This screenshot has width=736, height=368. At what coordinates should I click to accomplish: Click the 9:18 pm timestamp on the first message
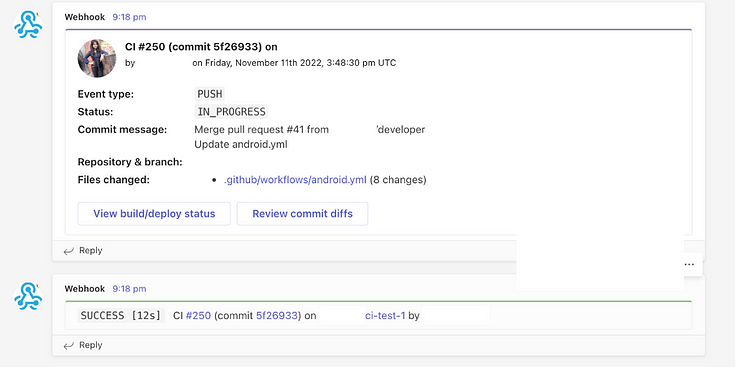[129, 17]
